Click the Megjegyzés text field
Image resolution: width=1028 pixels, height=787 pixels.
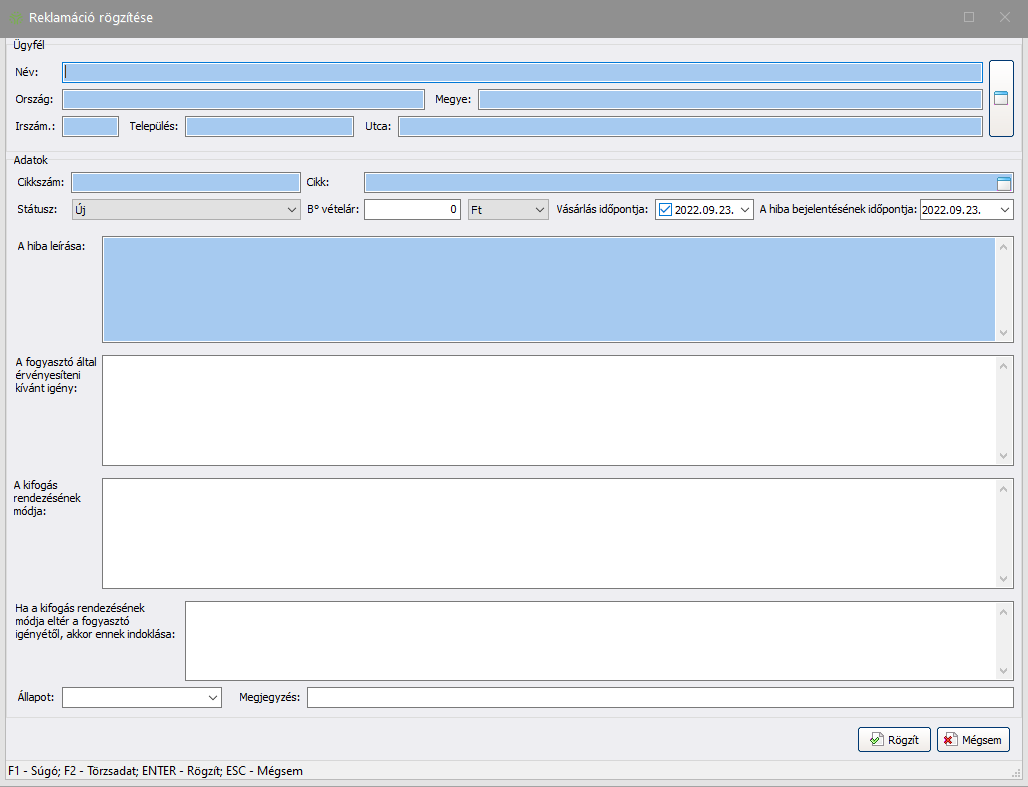tap(659, 697)
